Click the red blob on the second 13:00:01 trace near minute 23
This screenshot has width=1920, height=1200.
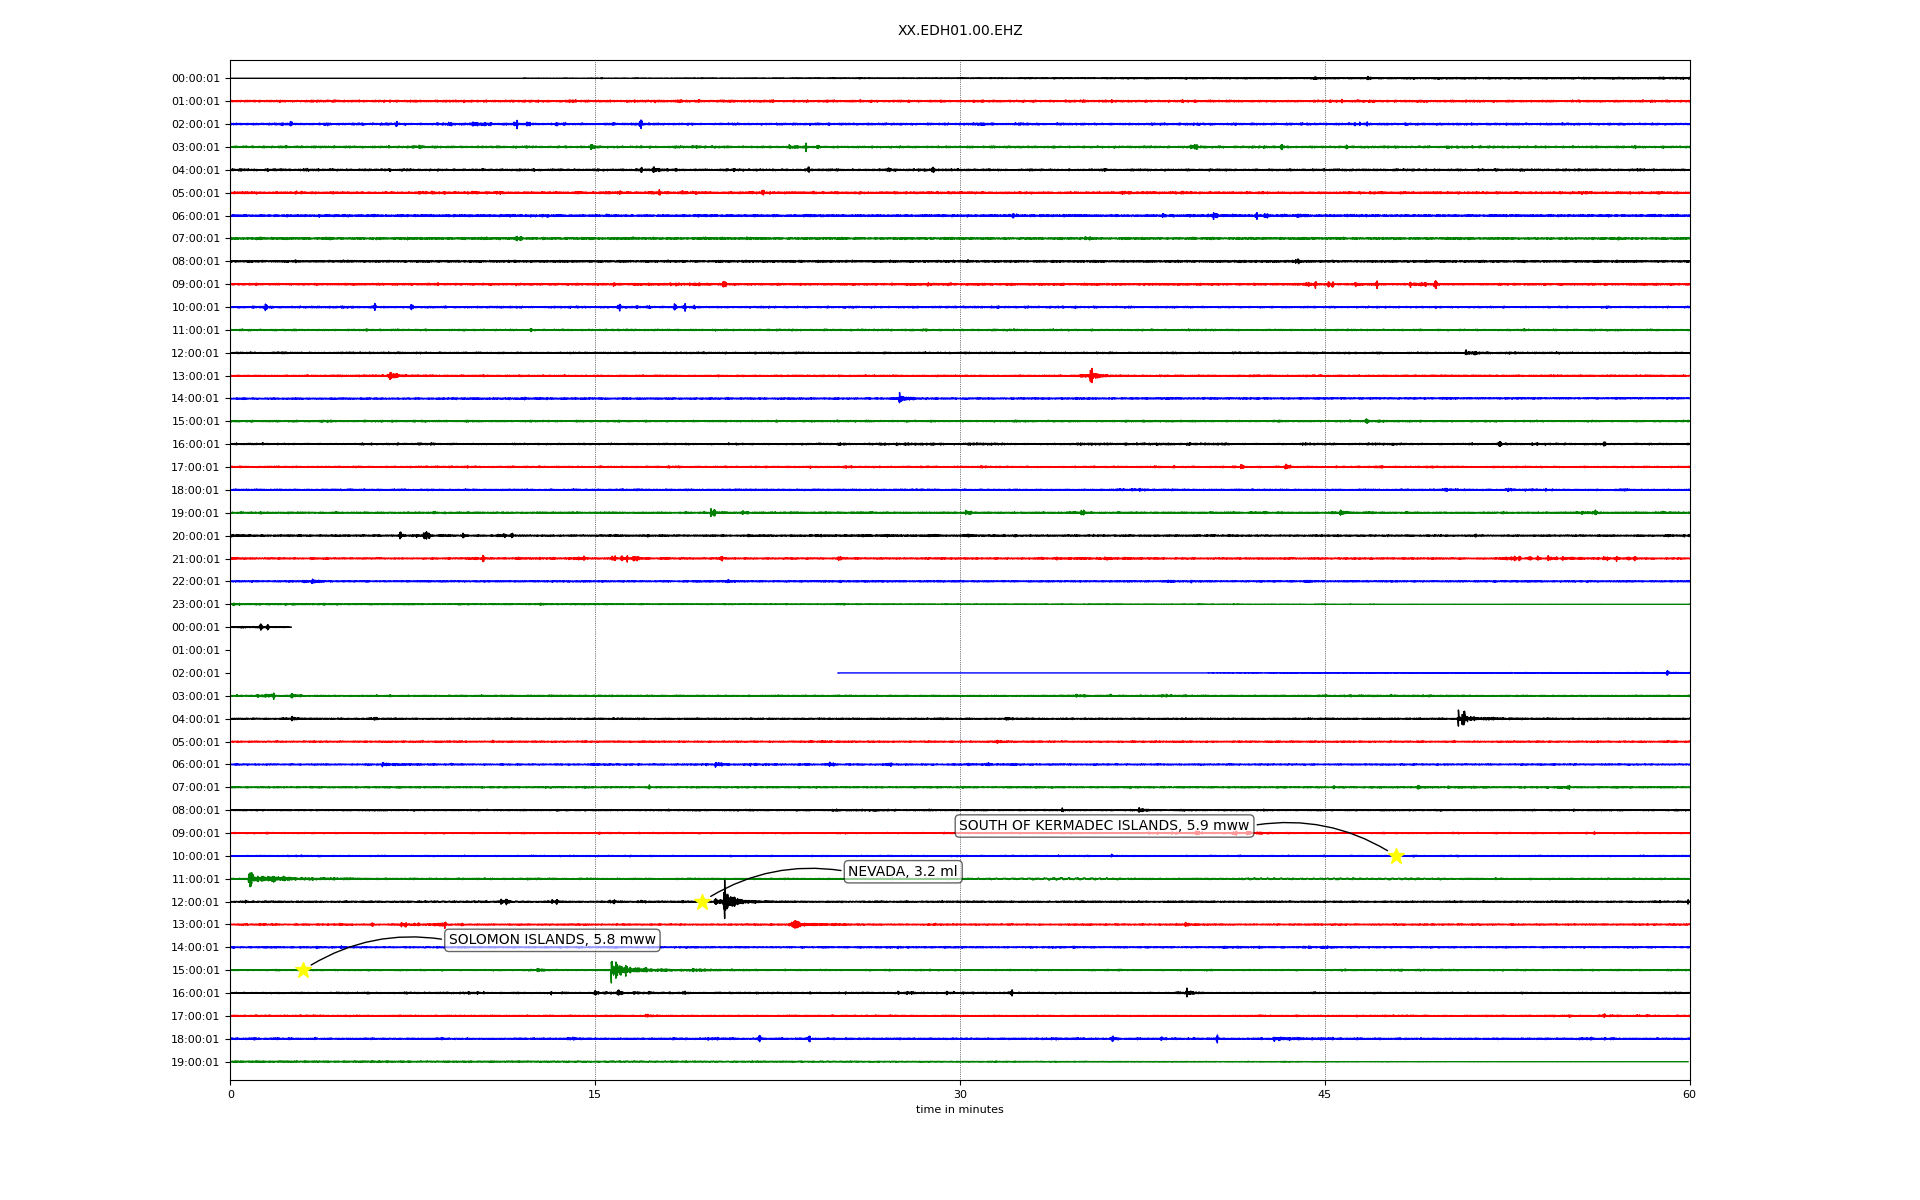[795, 925]
